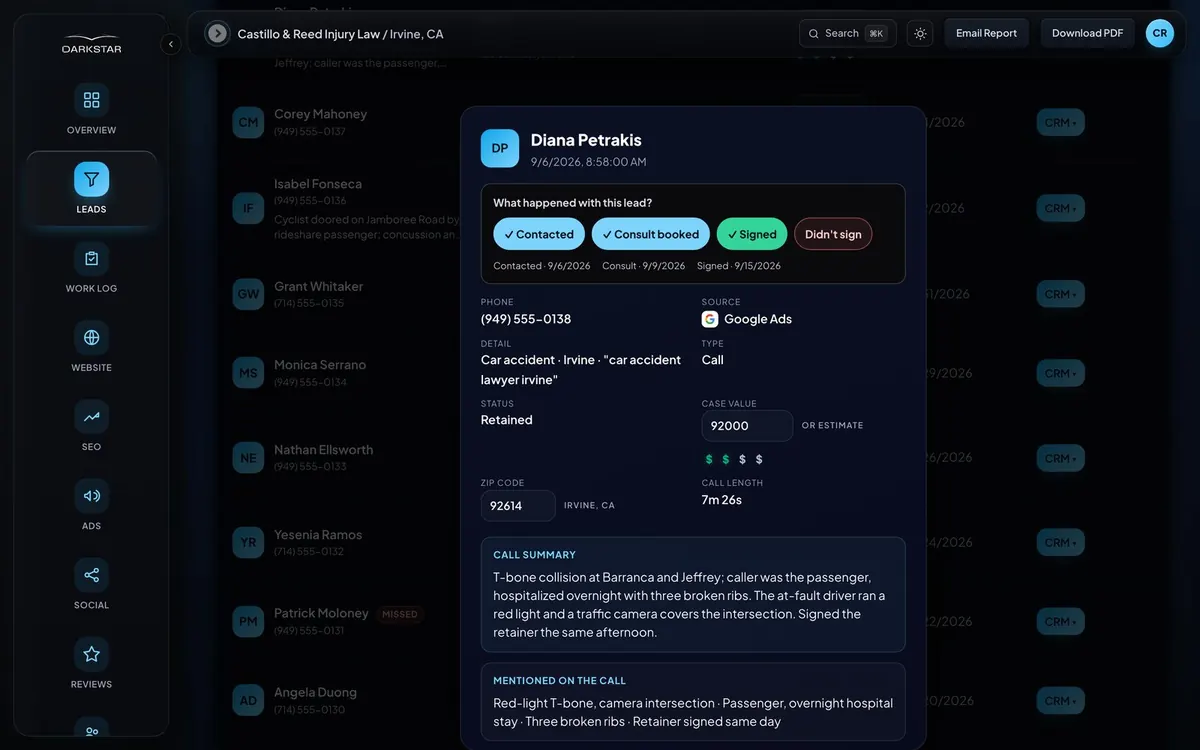1200x750 pixels.
Task: Open the Ads megaphone icon
Action: tap(91, 495)
